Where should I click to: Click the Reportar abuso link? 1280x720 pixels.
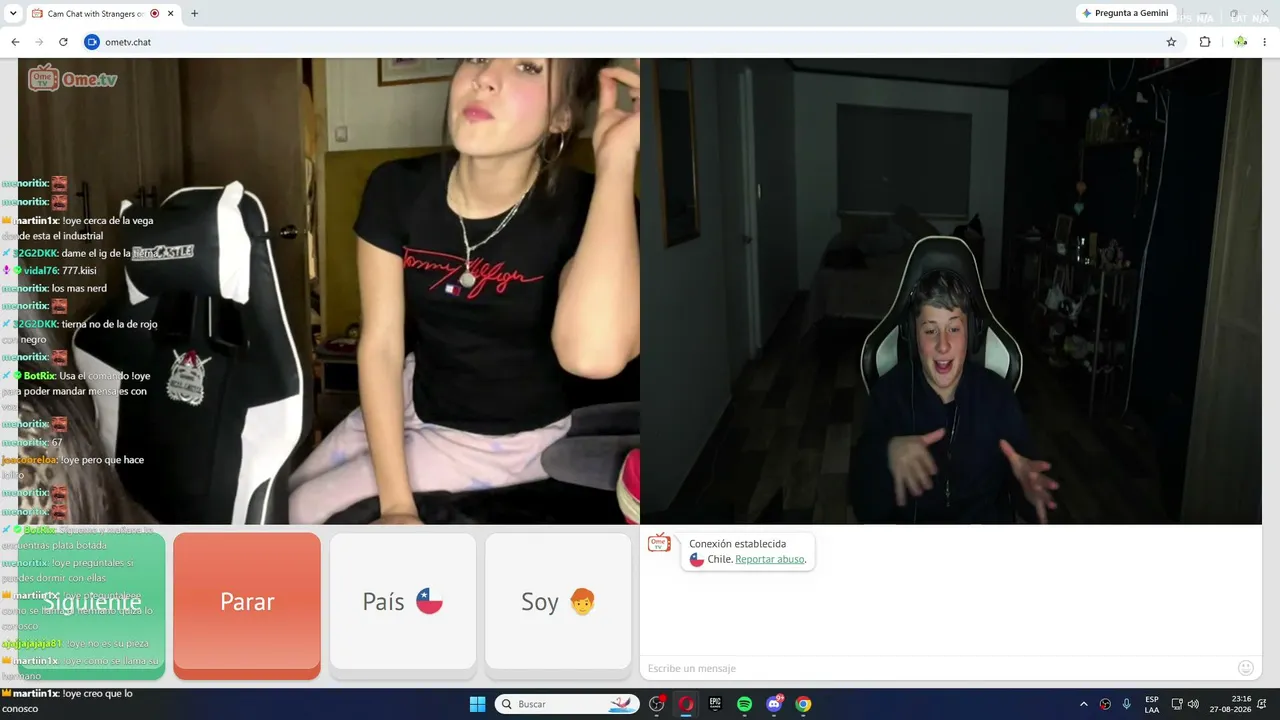click(x=769, y=559)
